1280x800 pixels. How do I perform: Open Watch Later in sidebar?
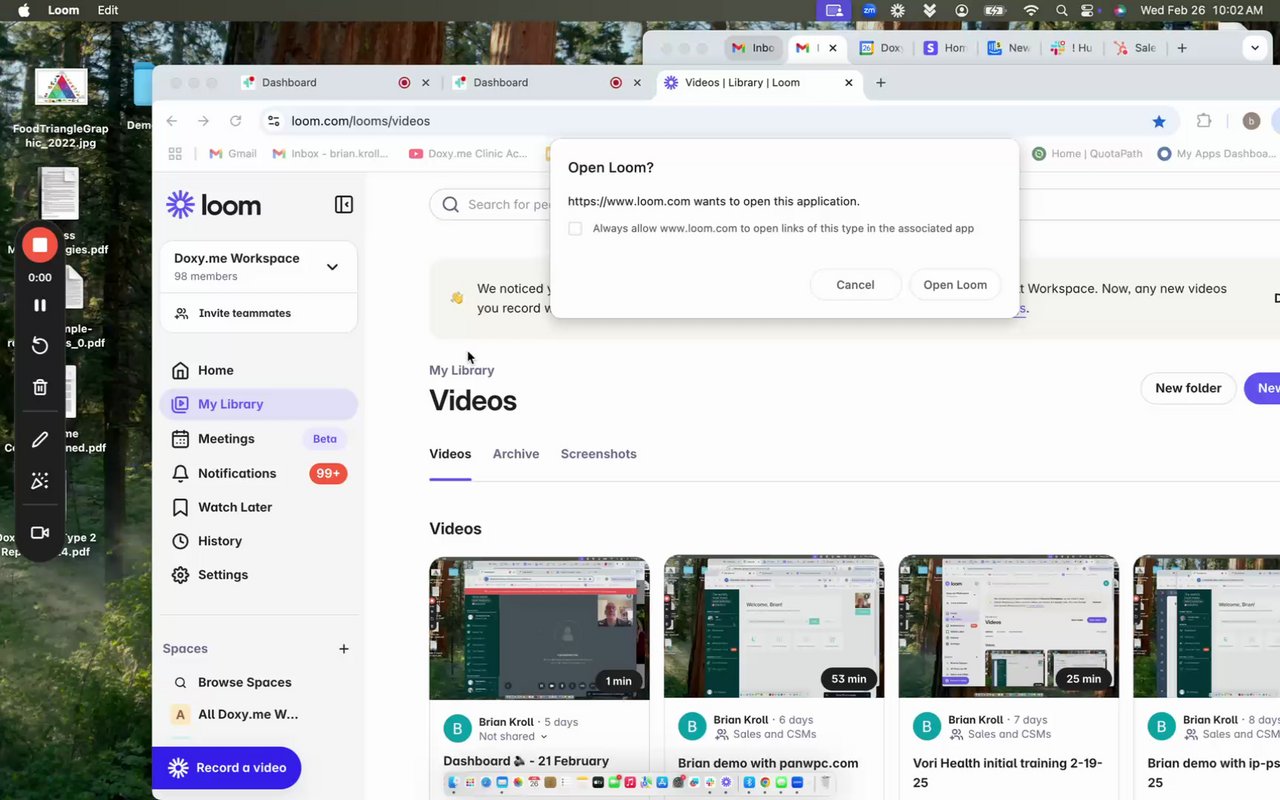pyautogui.click(x=258, y=507)
